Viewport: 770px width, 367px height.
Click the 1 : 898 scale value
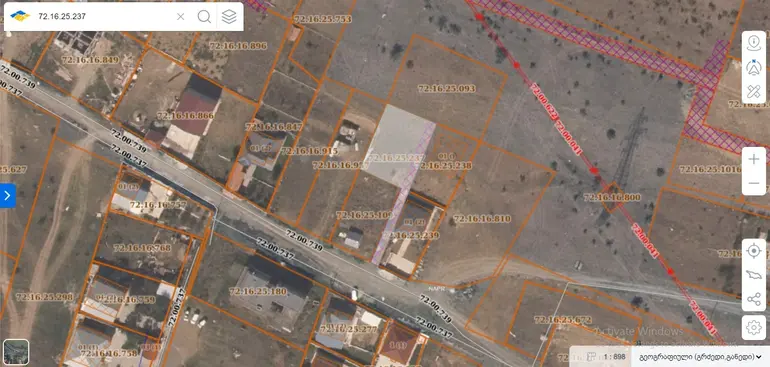[x=614, y=357]
